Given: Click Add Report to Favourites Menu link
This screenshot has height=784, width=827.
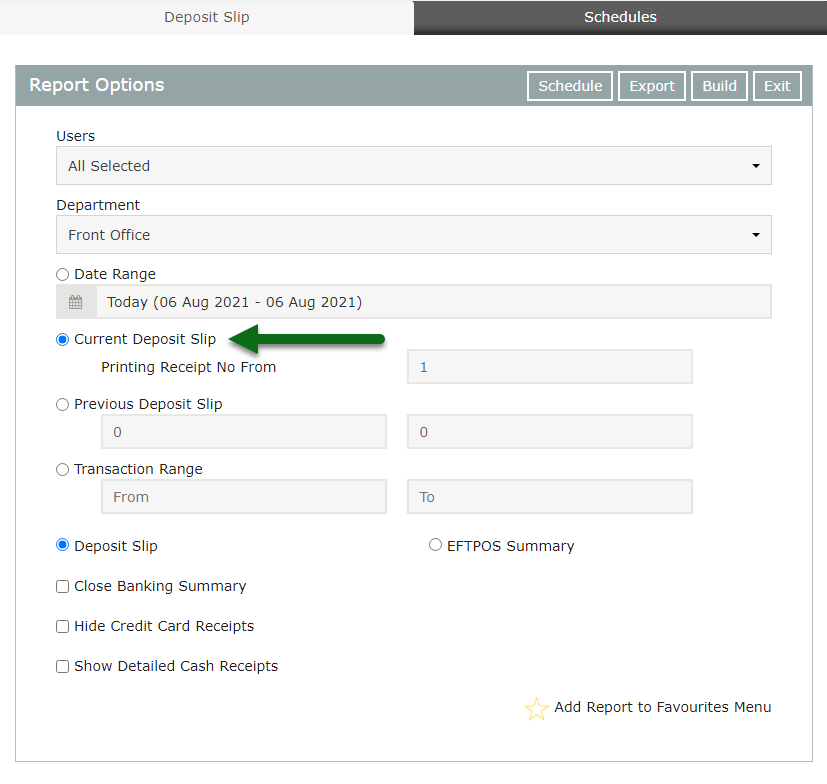Looking at the screenshot, I should (662, 707).
